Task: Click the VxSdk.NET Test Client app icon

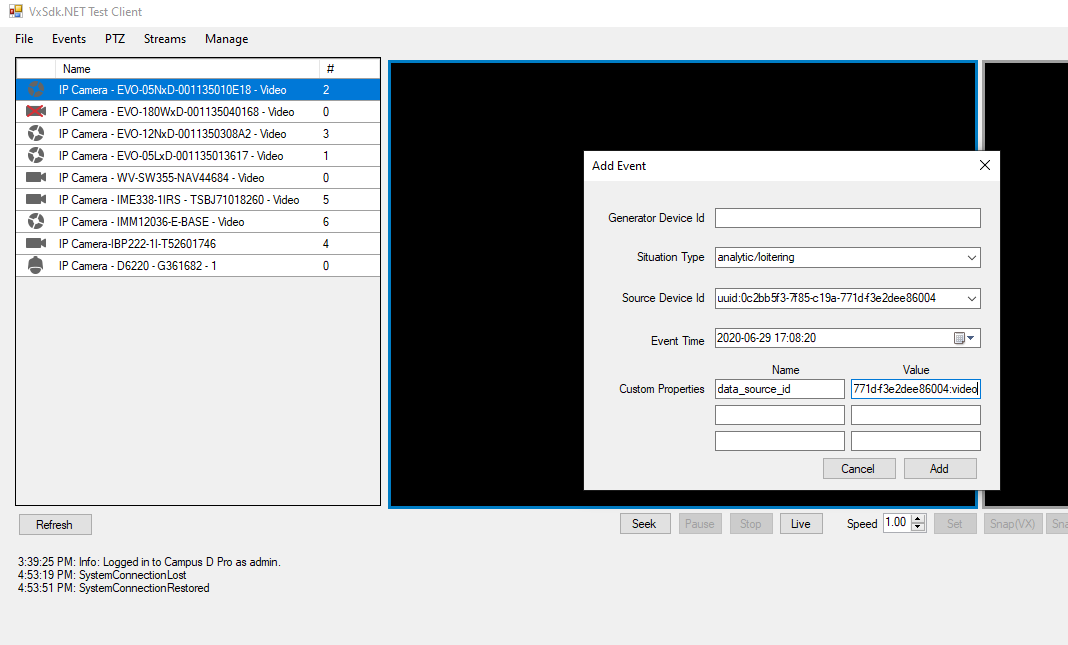Action: pyautogui.click(x=15, y=11)
